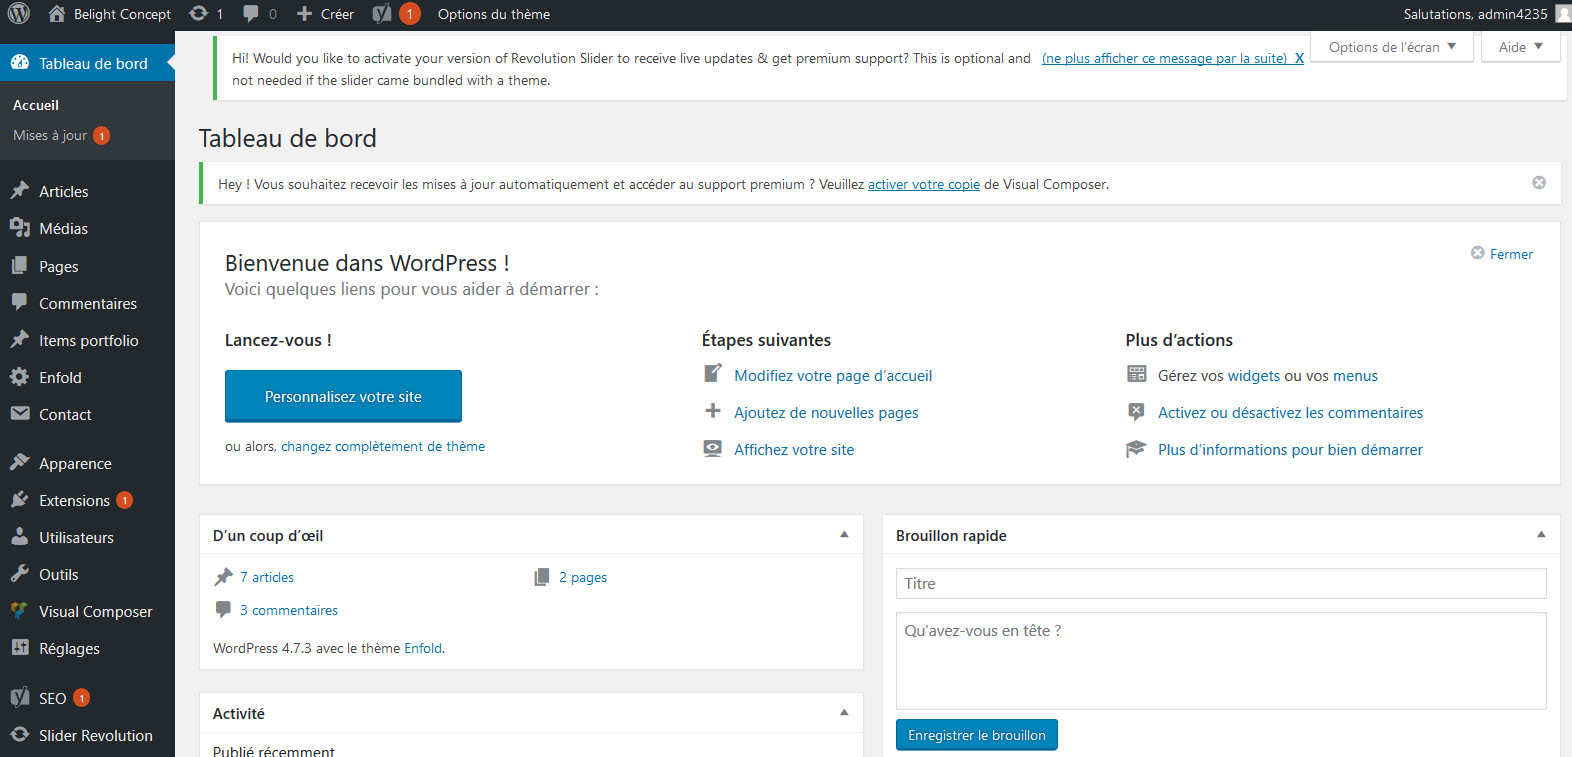
Task: Click the Outils wrench icon
Action: [x=20, y=574]
